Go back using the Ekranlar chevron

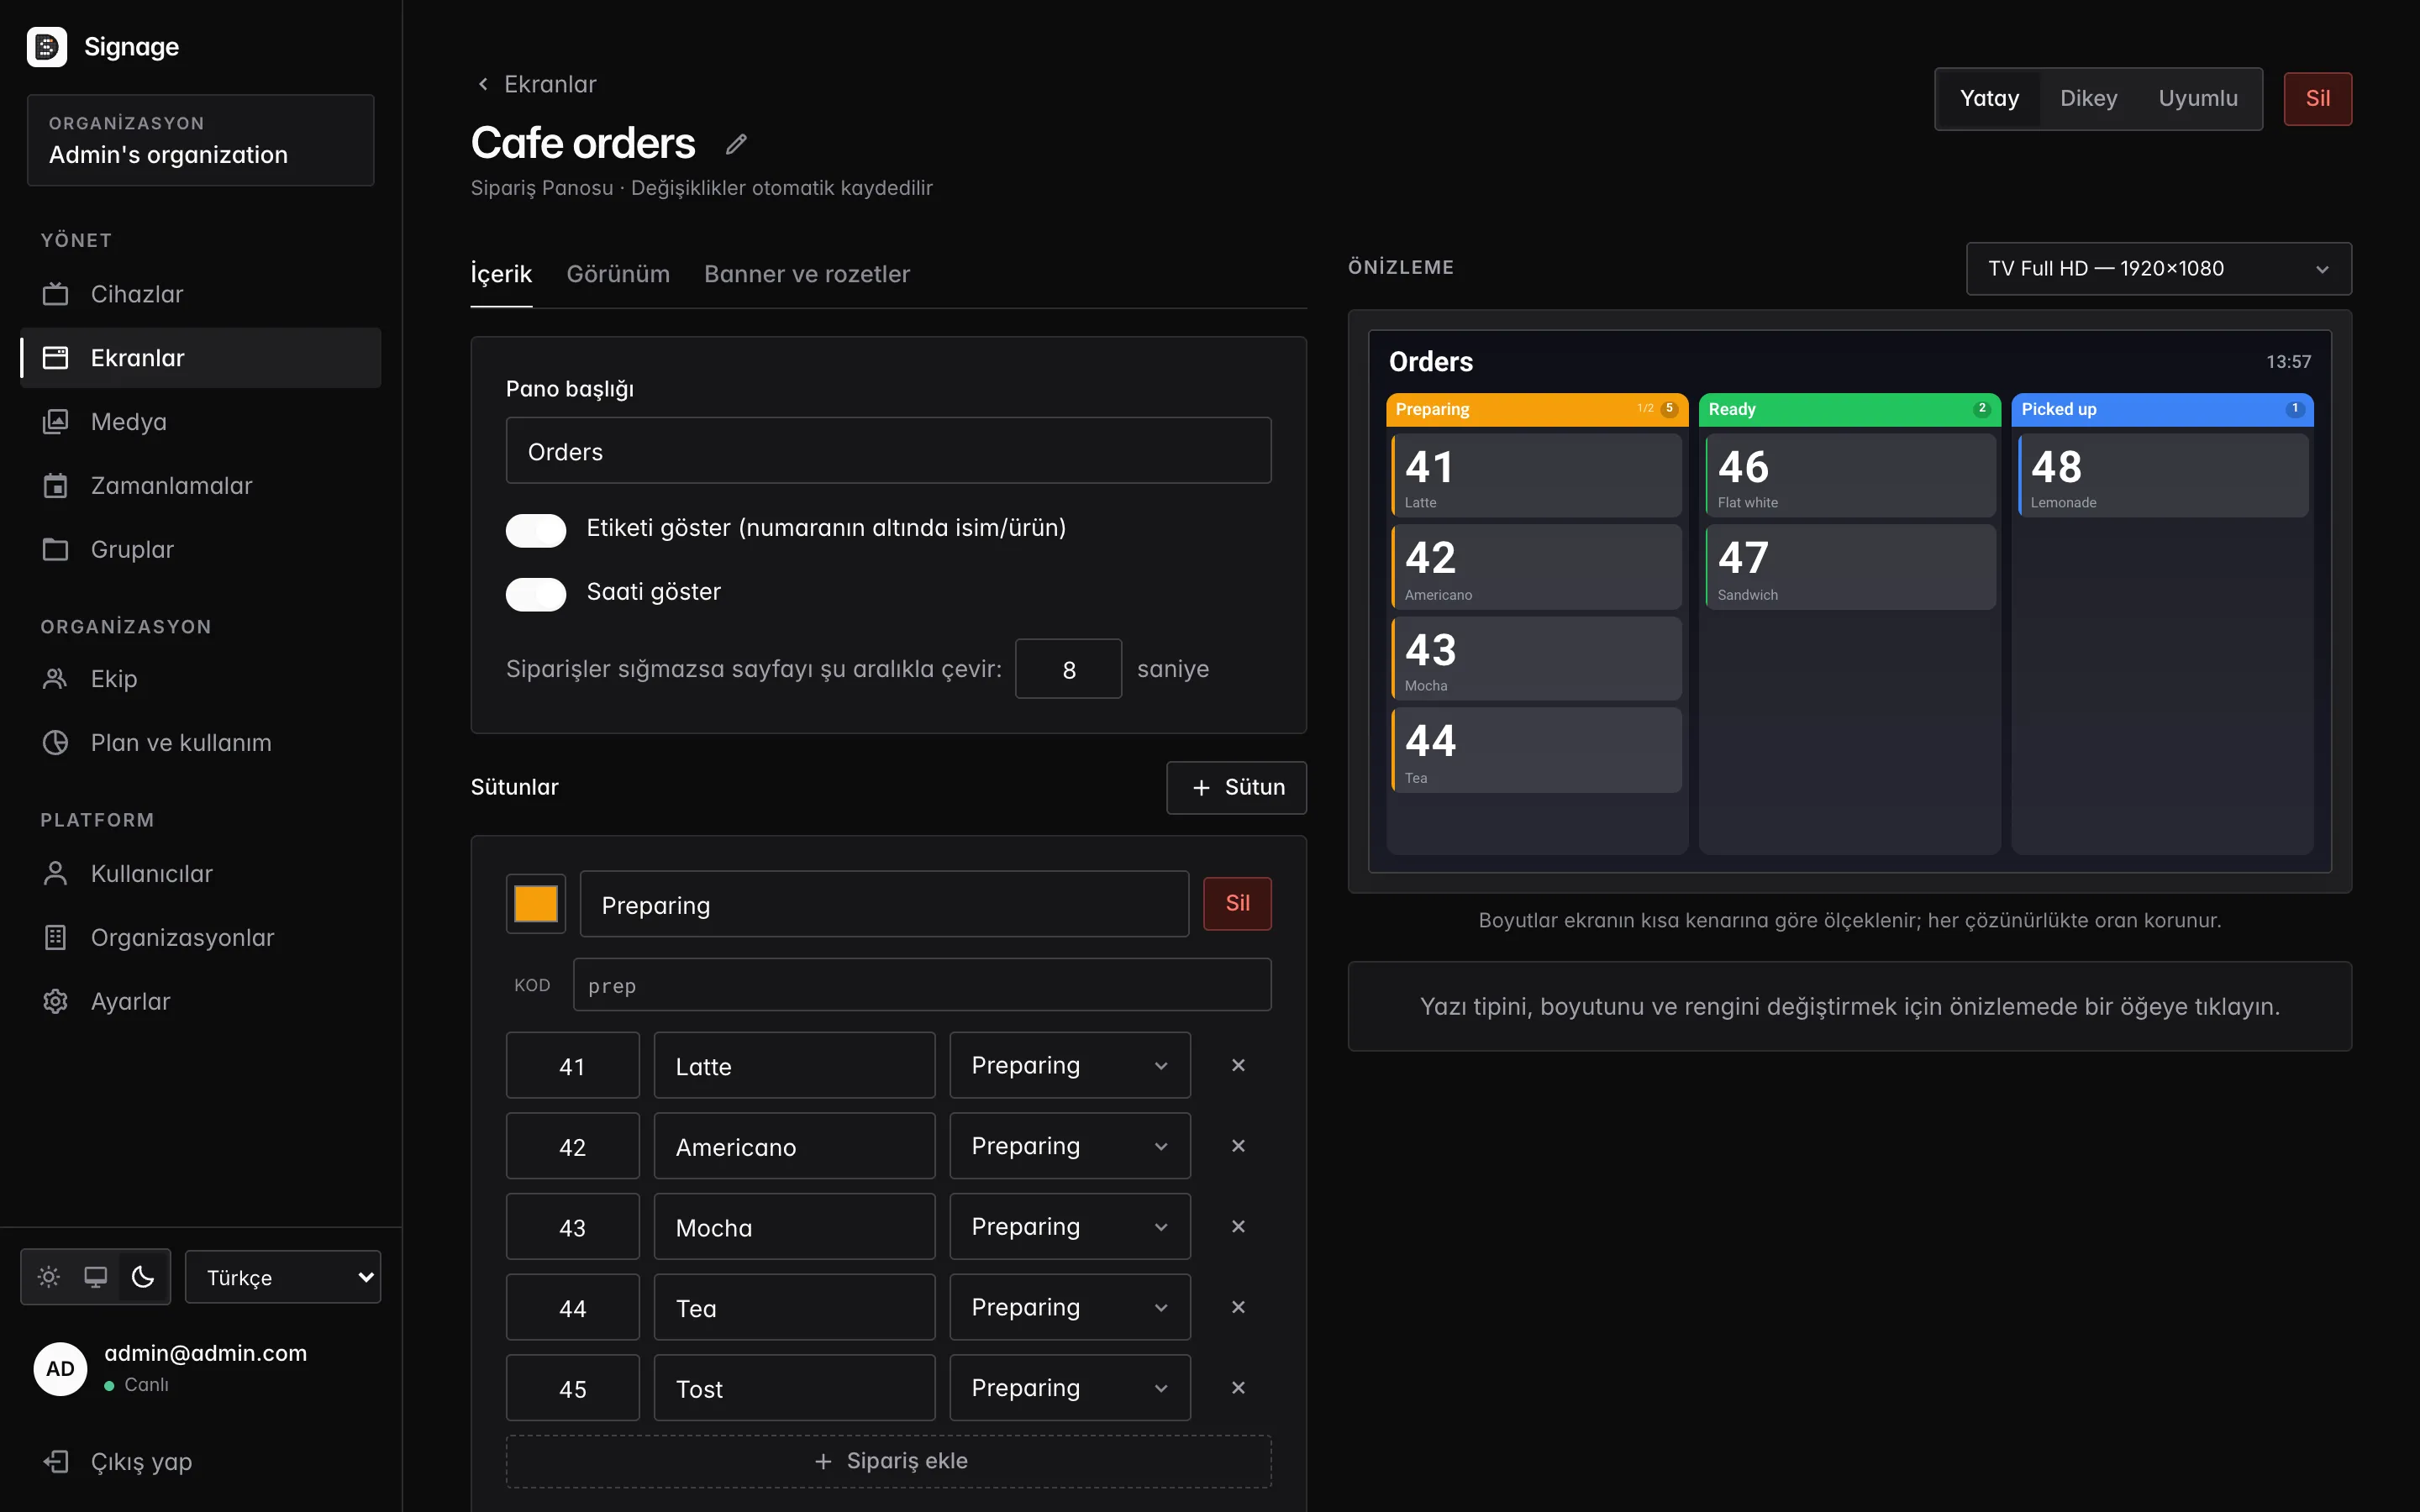tap(484, 84)
